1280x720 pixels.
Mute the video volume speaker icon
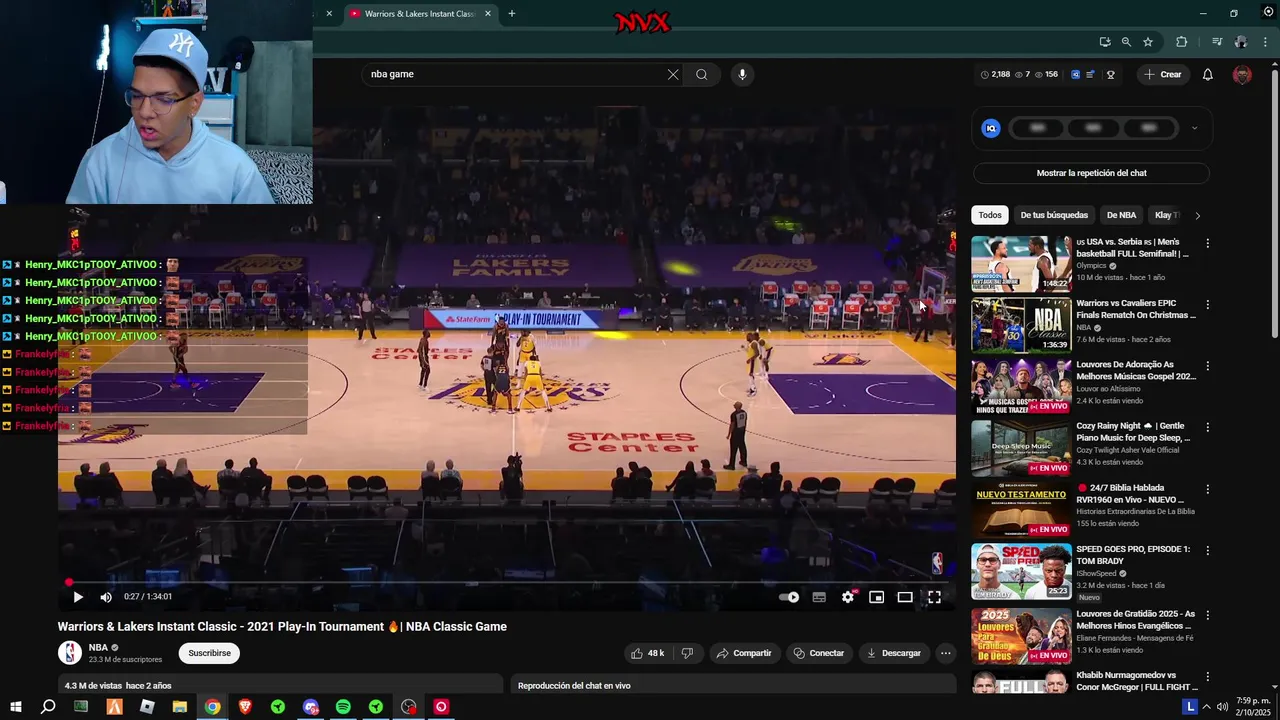(106, 597)
